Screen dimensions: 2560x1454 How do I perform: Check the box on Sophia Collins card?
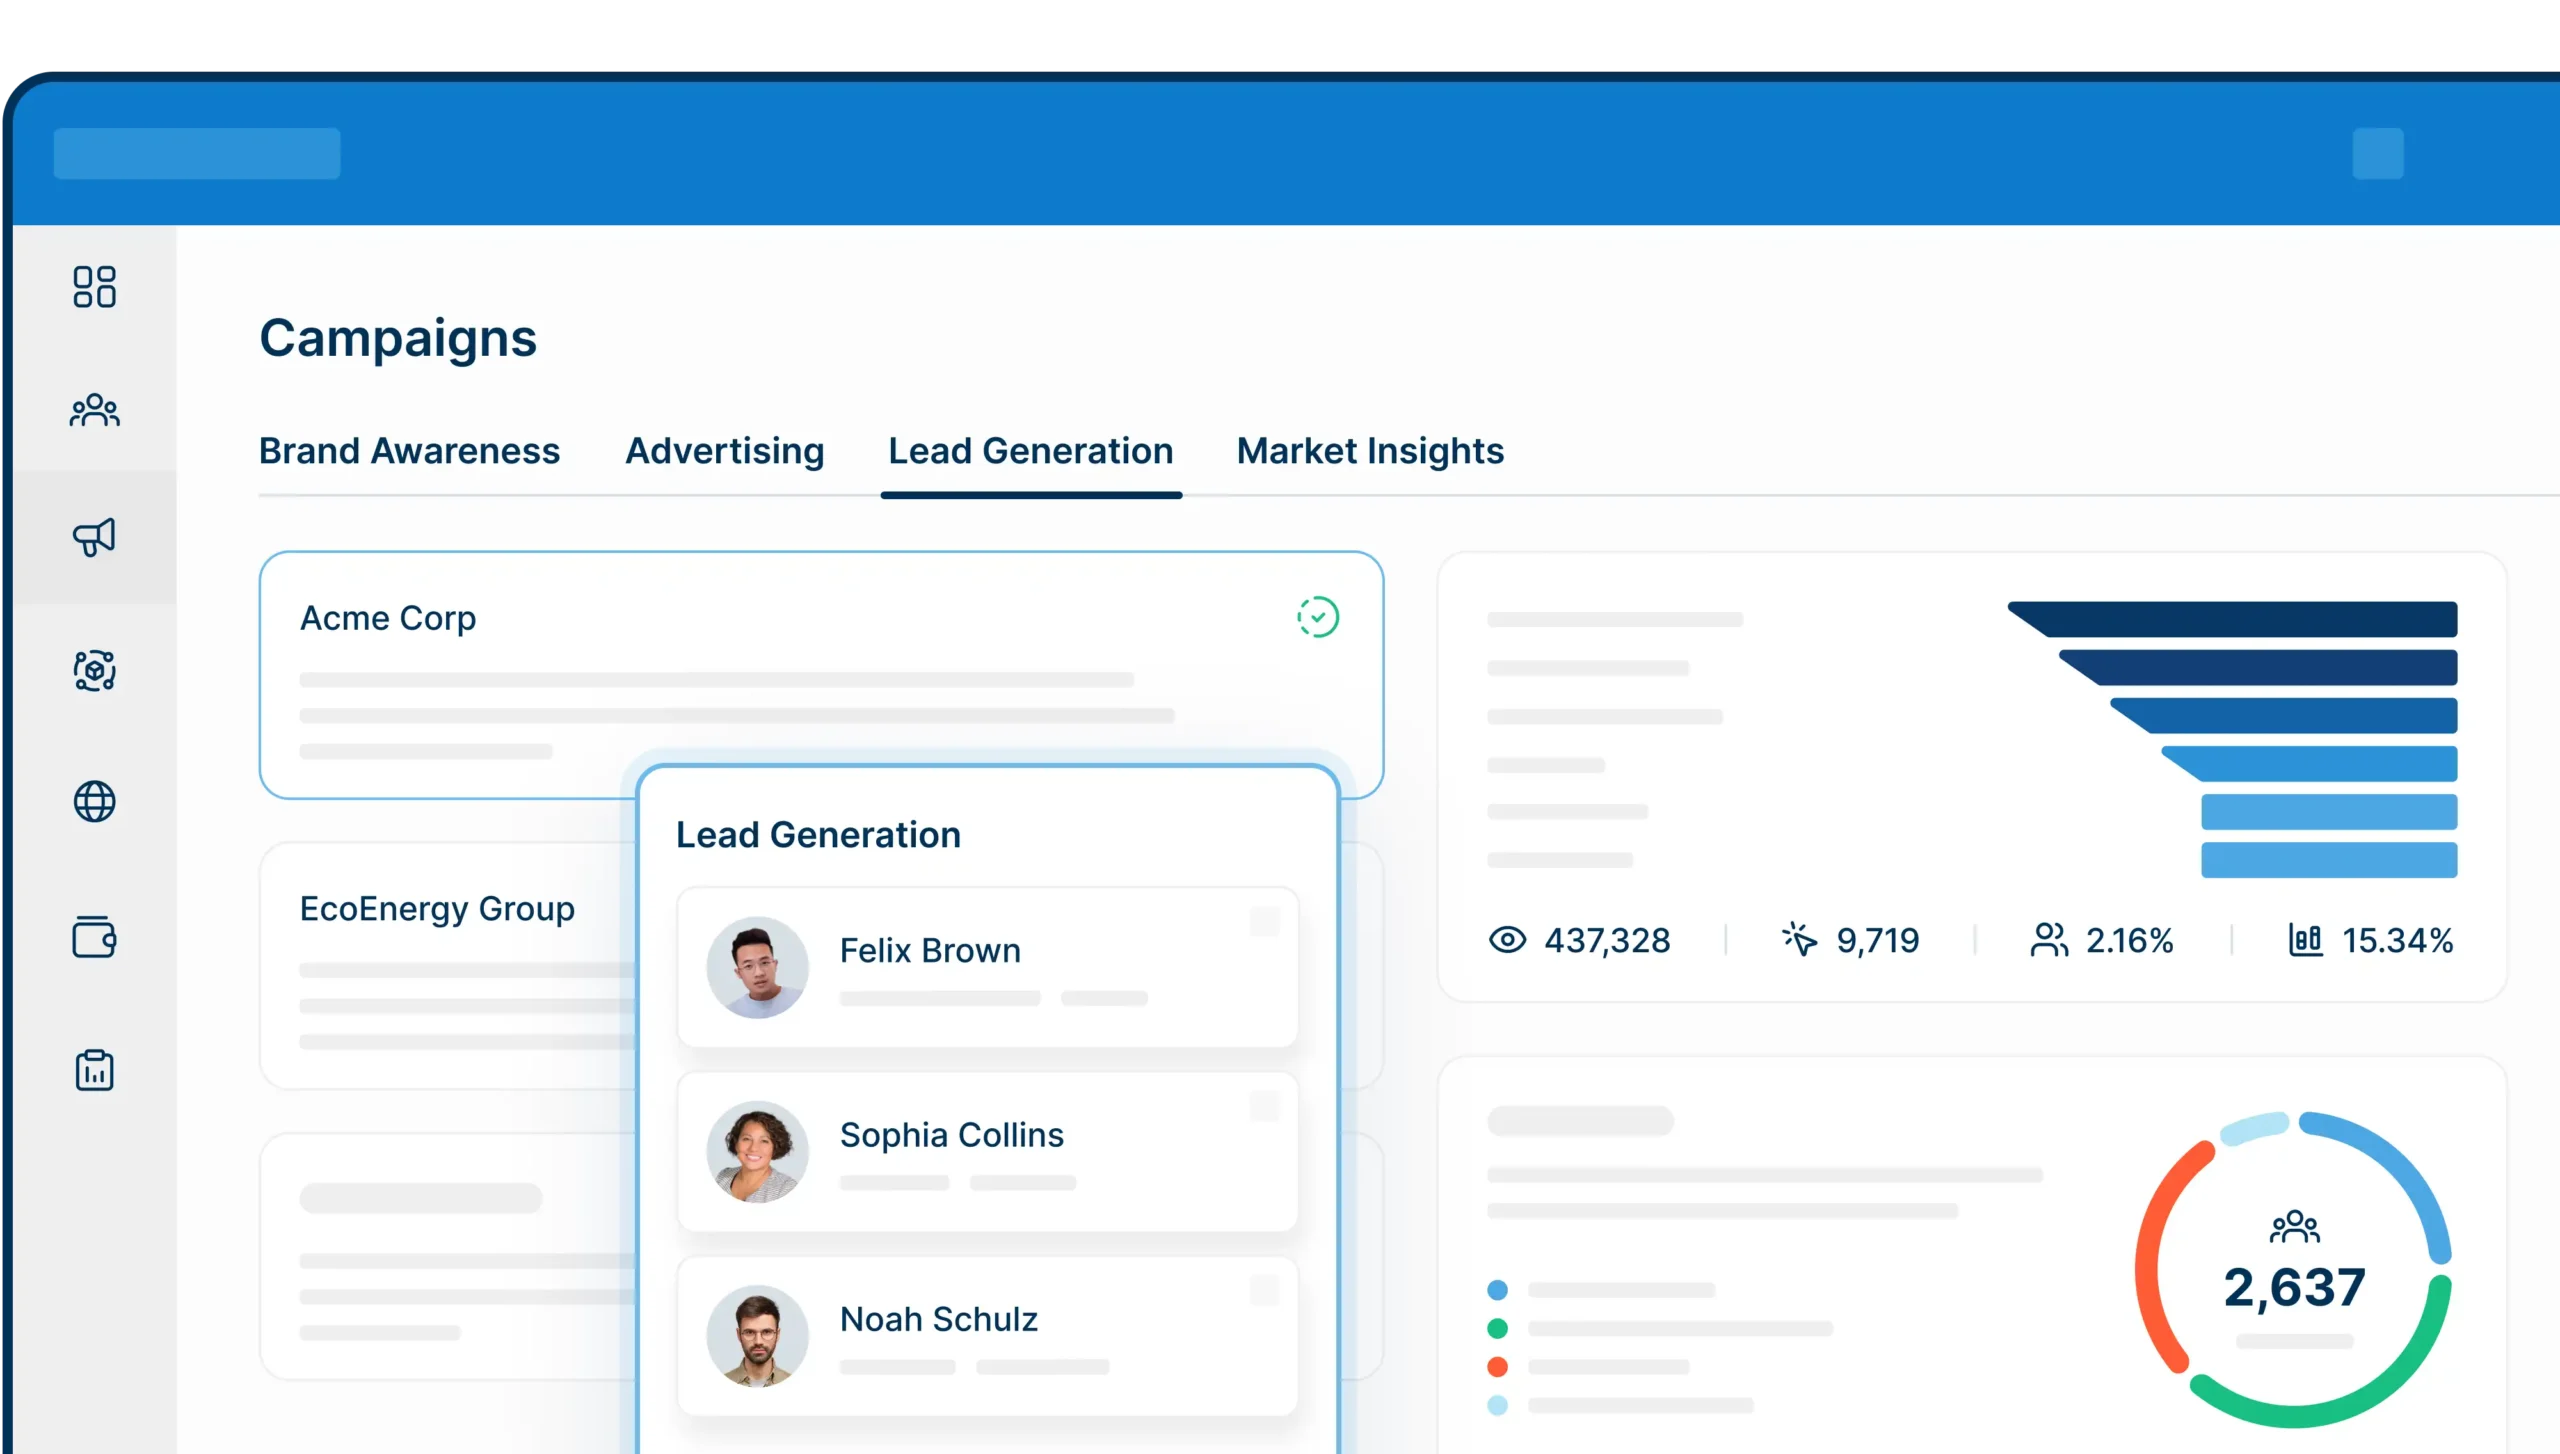pos(1265,1106)
